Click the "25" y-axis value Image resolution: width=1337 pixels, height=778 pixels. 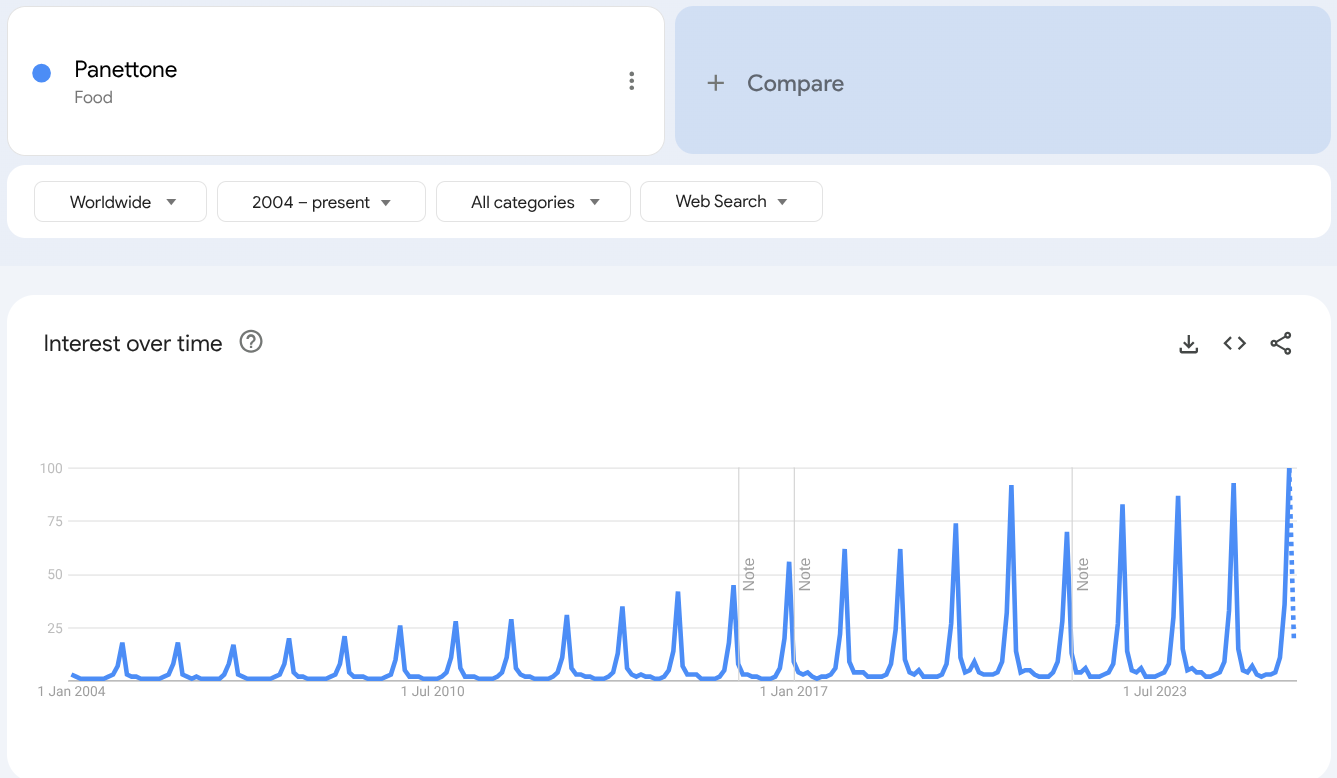pyautogui.click(x=55, y=628)
